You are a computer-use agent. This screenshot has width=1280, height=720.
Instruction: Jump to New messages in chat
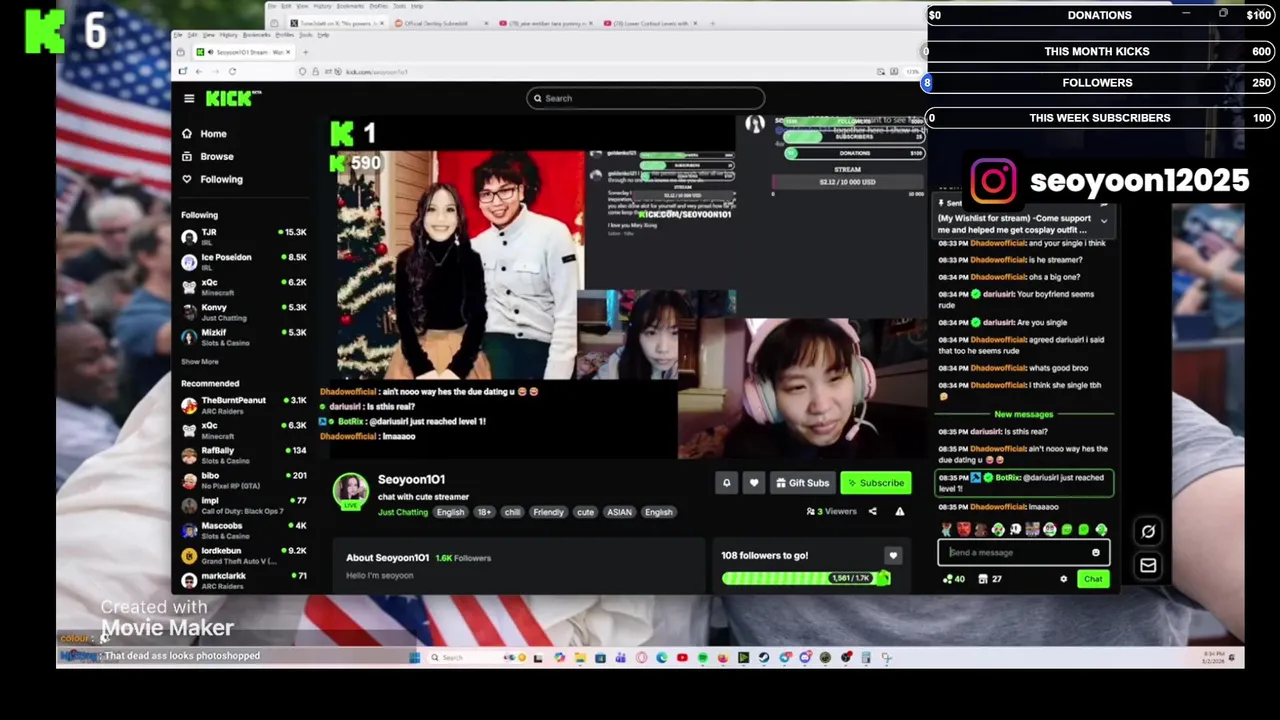pyautogui.click(x=1023, y=414)
